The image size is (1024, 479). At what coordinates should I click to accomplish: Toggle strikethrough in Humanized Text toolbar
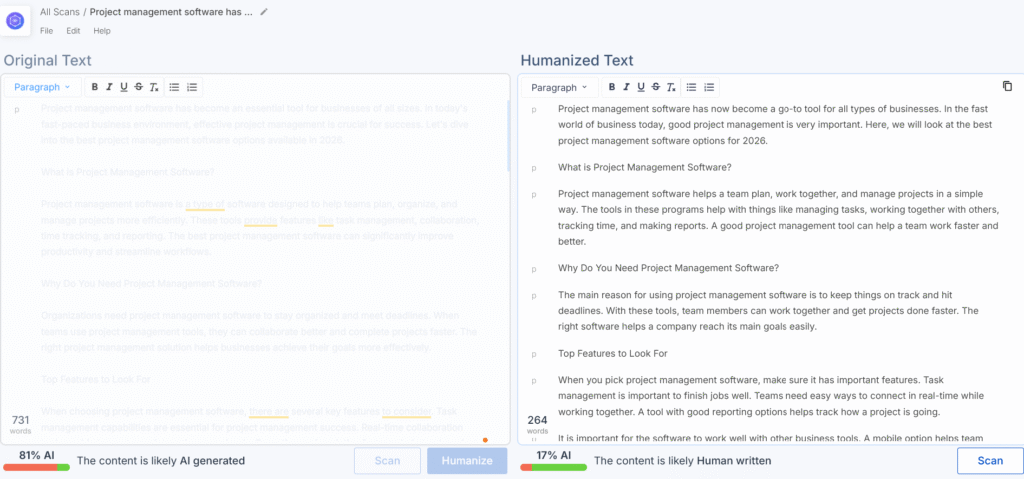point(655,87)
